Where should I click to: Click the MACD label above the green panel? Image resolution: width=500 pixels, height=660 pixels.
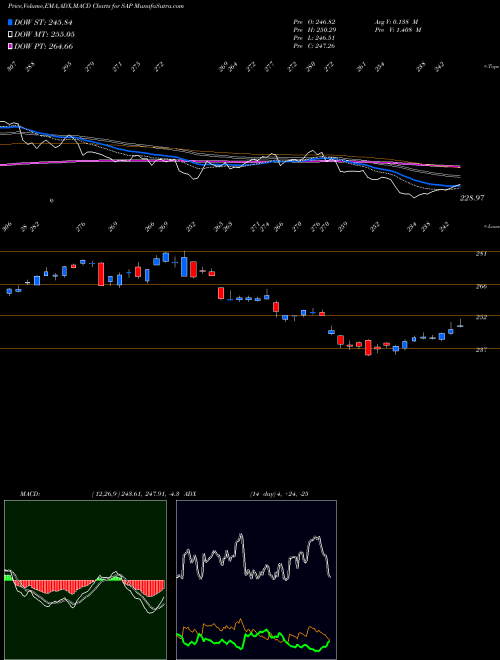click(29, 494)
